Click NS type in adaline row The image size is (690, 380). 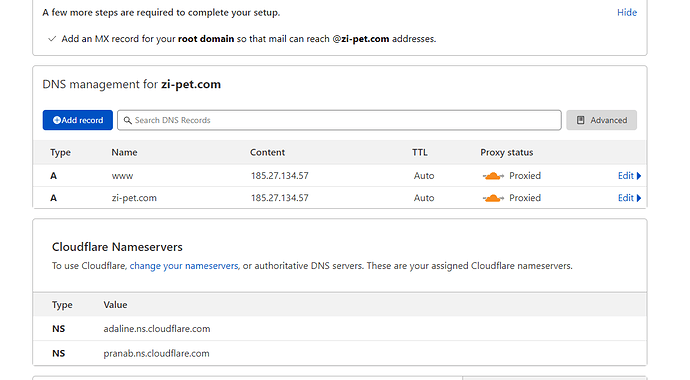[58, 329]
